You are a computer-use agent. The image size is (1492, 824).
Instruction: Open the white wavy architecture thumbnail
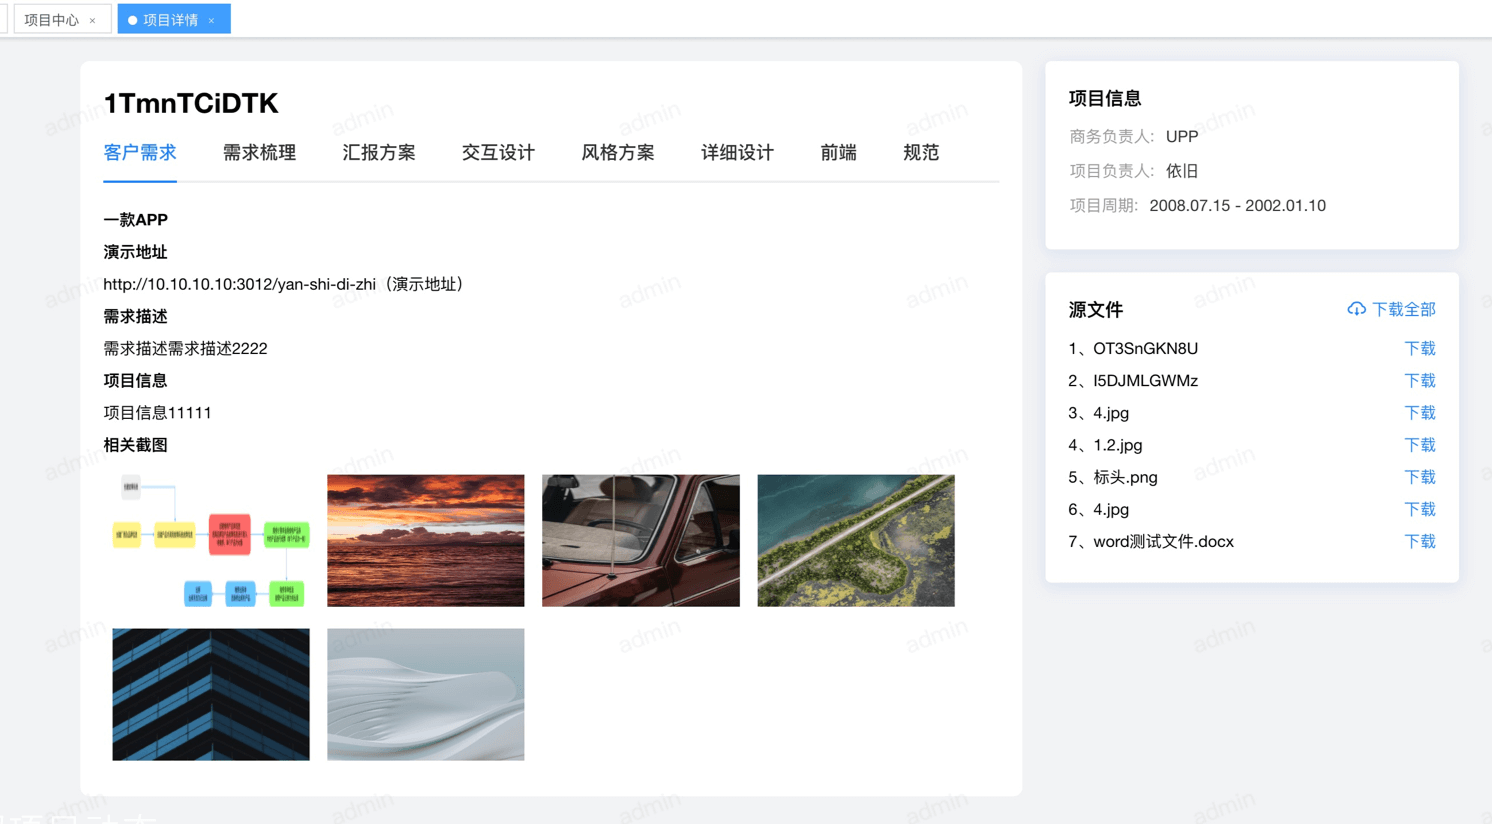pos(426,694)
